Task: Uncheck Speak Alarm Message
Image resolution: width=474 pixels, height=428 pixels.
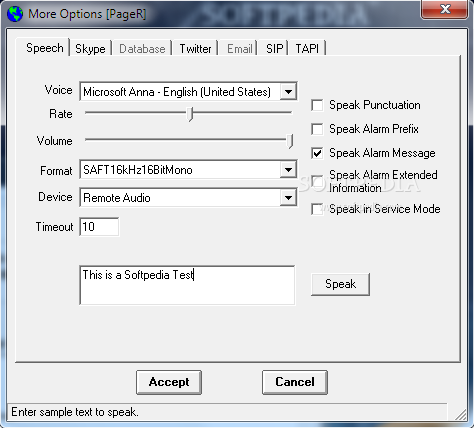Action: click(317, 153)
